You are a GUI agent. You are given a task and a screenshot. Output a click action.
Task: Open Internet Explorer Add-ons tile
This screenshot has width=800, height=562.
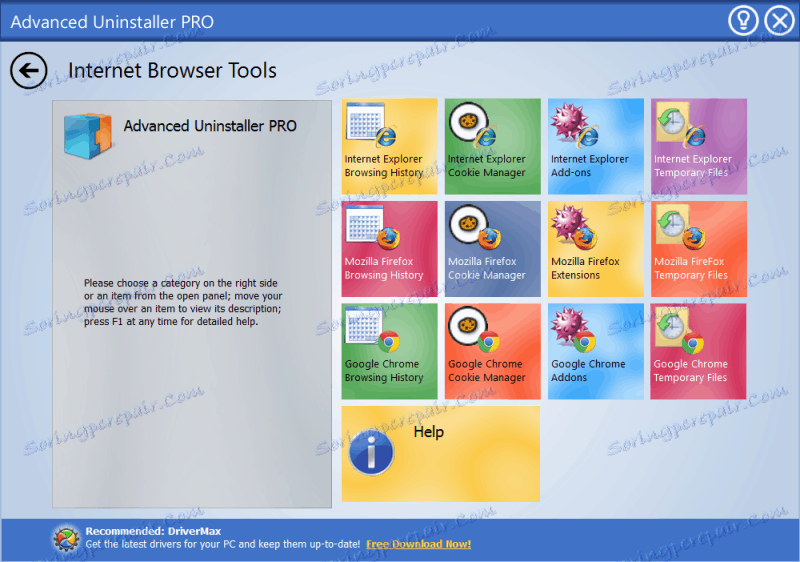pyautogui.click(x=595, y=146)
